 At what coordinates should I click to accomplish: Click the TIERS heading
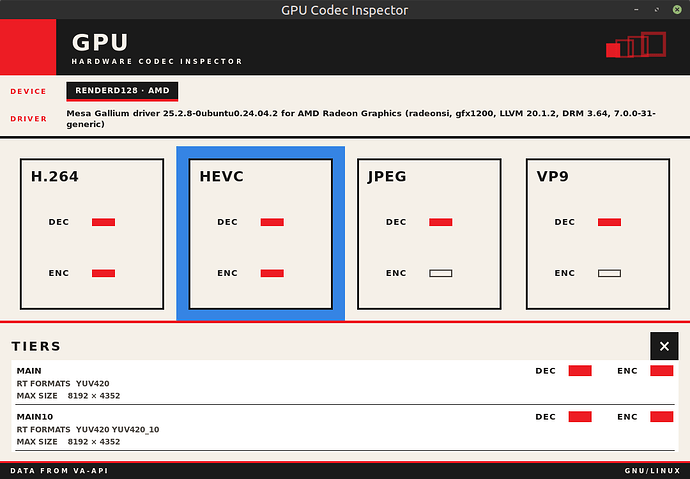pyautogui.click(x=36, y=347)
